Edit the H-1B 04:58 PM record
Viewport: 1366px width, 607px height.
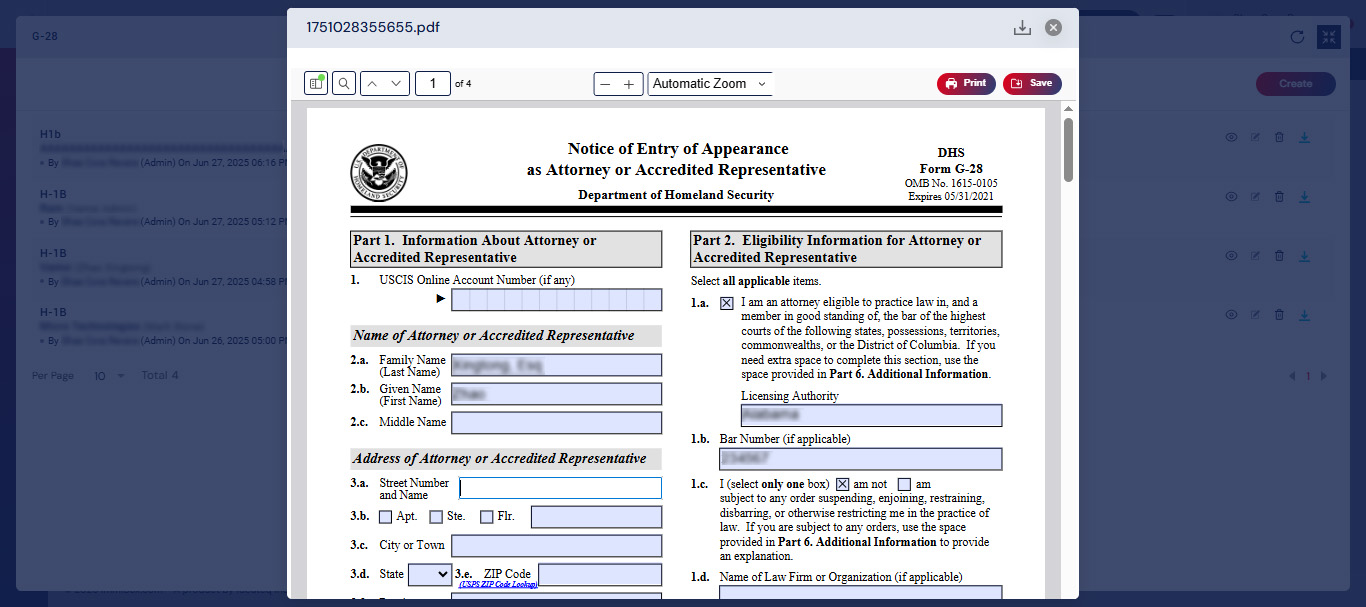tap(1256, 256)
